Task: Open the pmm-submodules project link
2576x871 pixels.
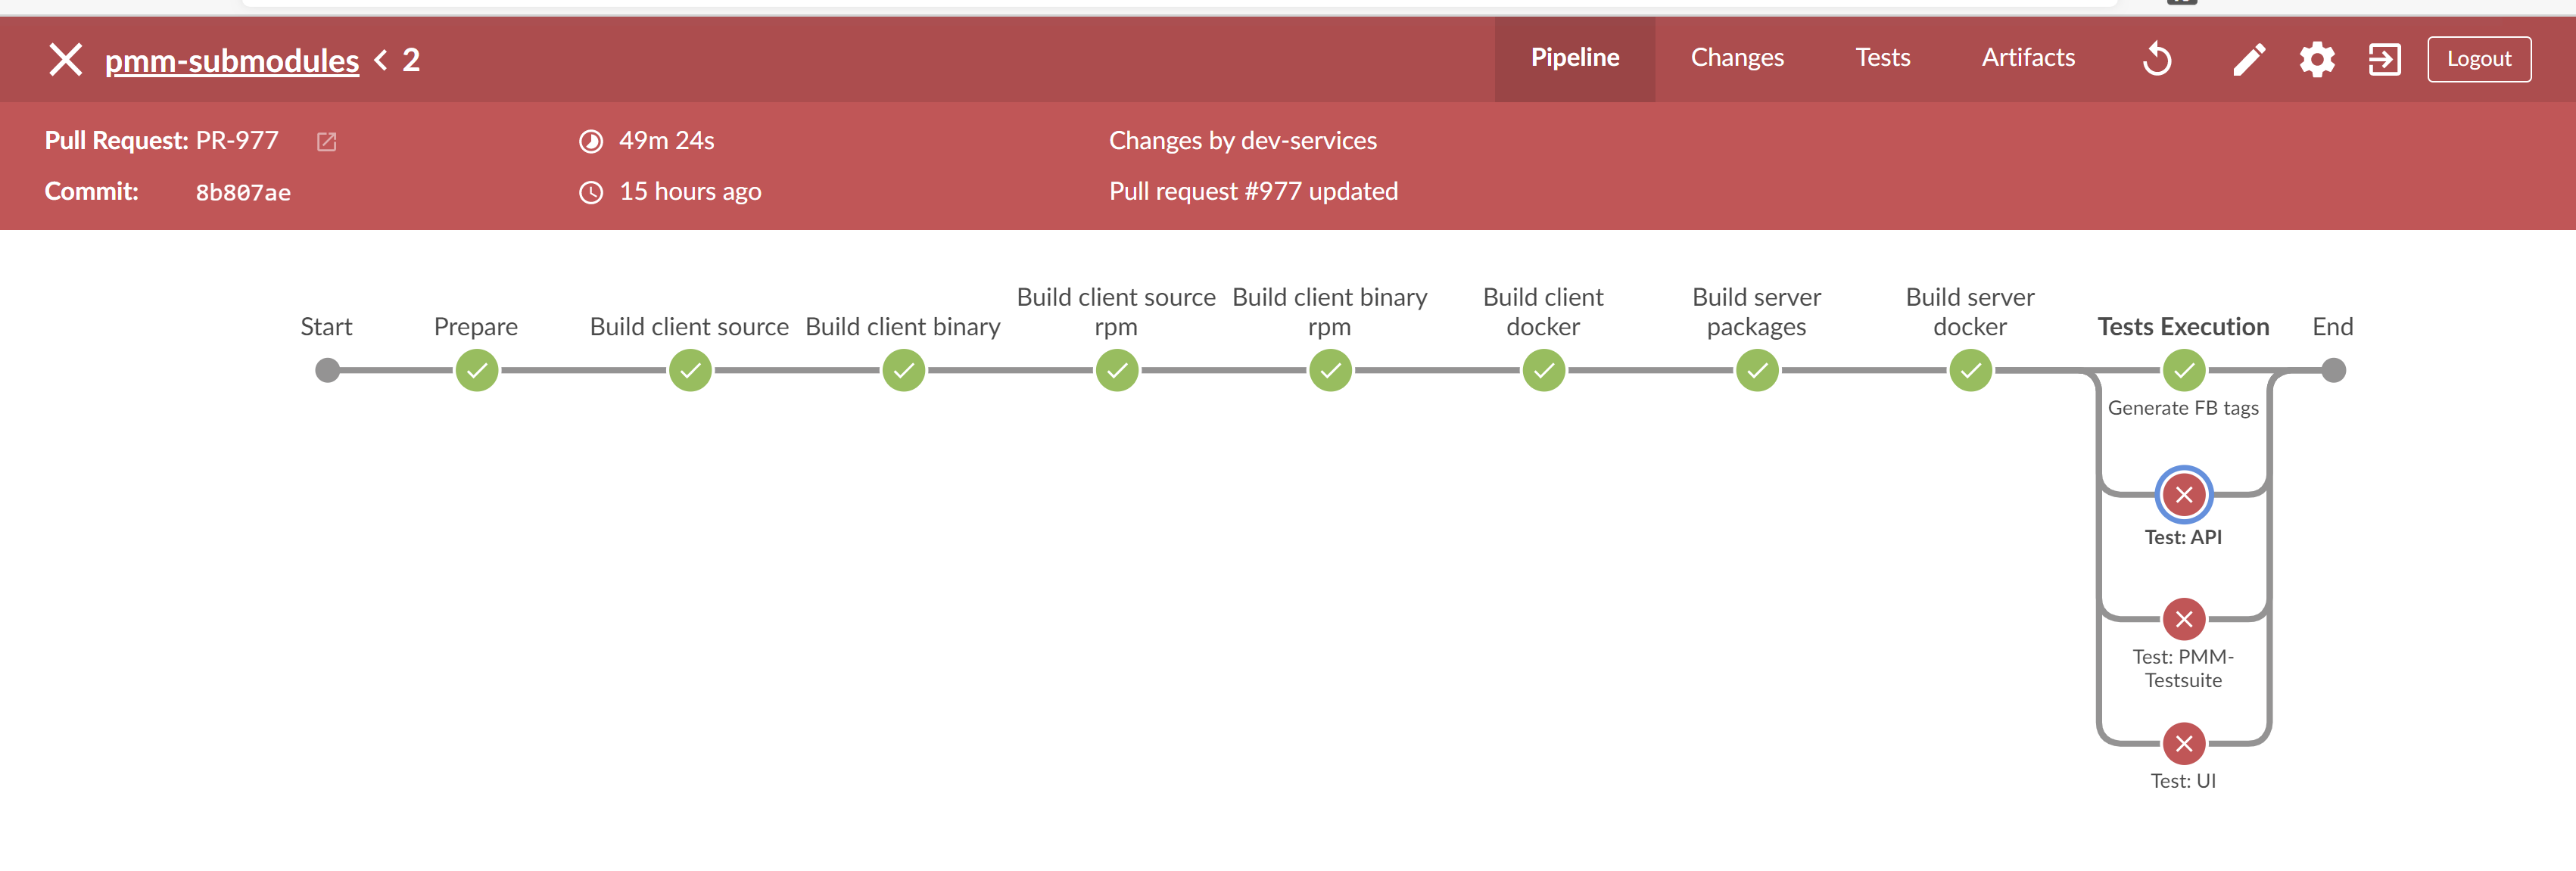Action: pyautogui.click(x=232, y=61)
